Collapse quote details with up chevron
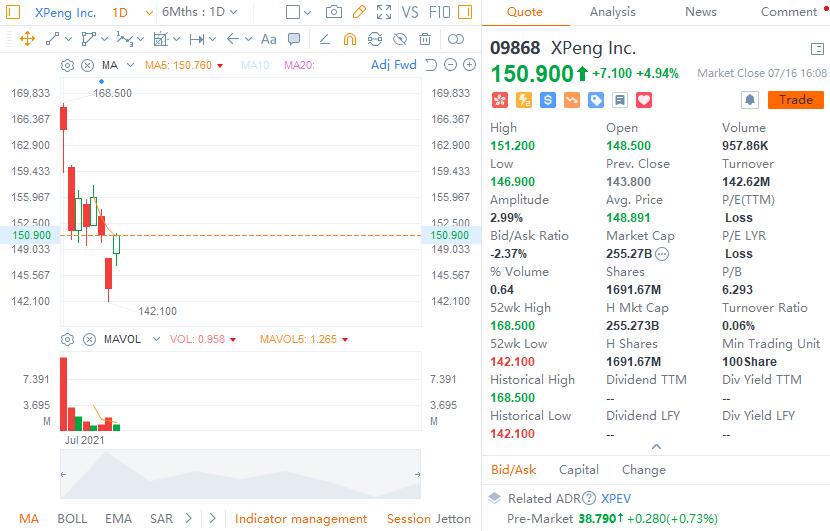Screen dimensions: 830x531 [656, 447]
